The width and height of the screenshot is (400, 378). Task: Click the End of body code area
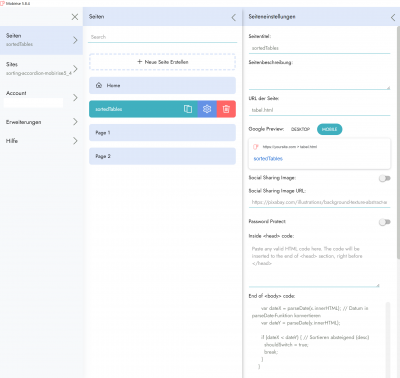coord(317,339)
